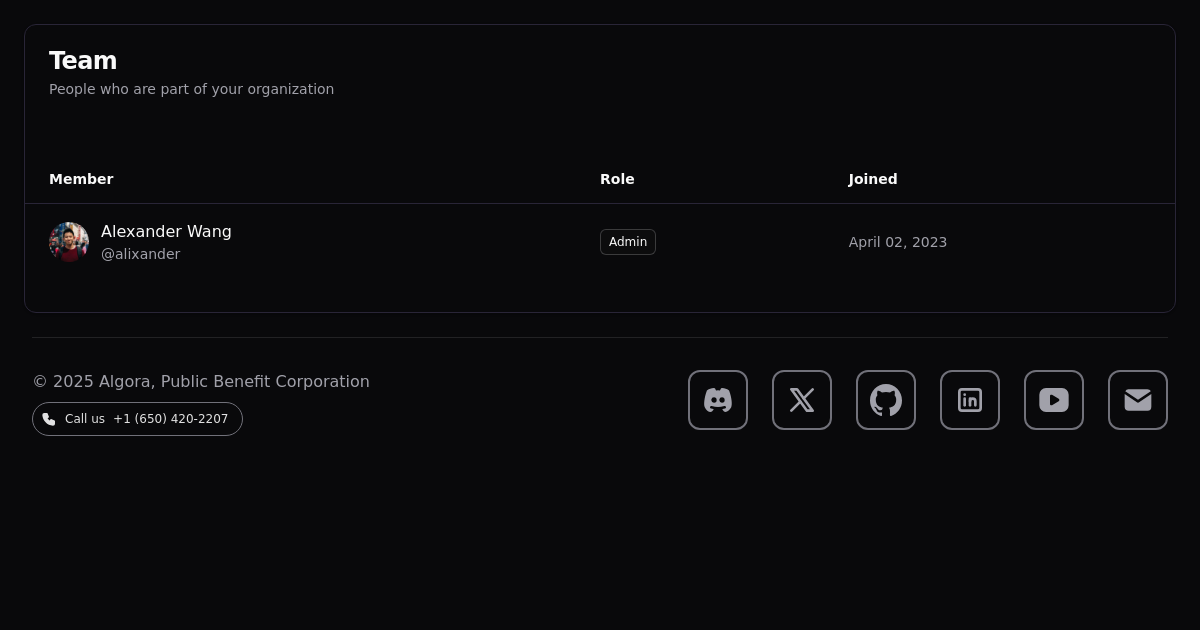Go to the LinkedIn page icon
The height and width of the screenshot is (630, 1200).
tap(970, 400)
